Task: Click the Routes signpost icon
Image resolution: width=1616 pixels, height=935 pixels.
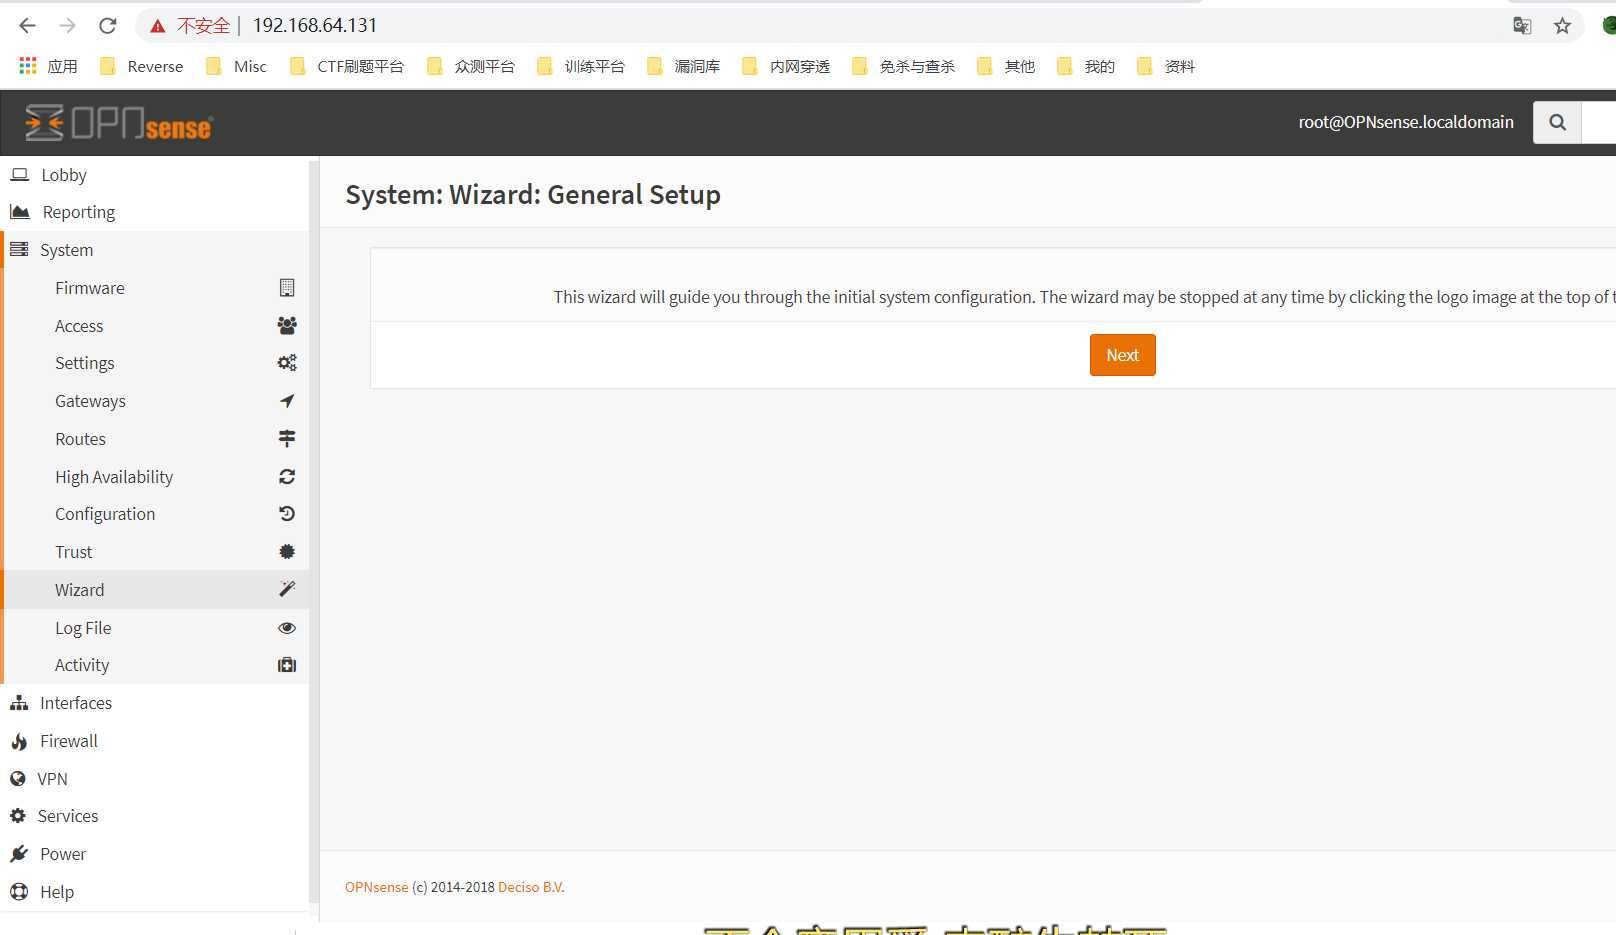Action: click(x=287, y=438)
